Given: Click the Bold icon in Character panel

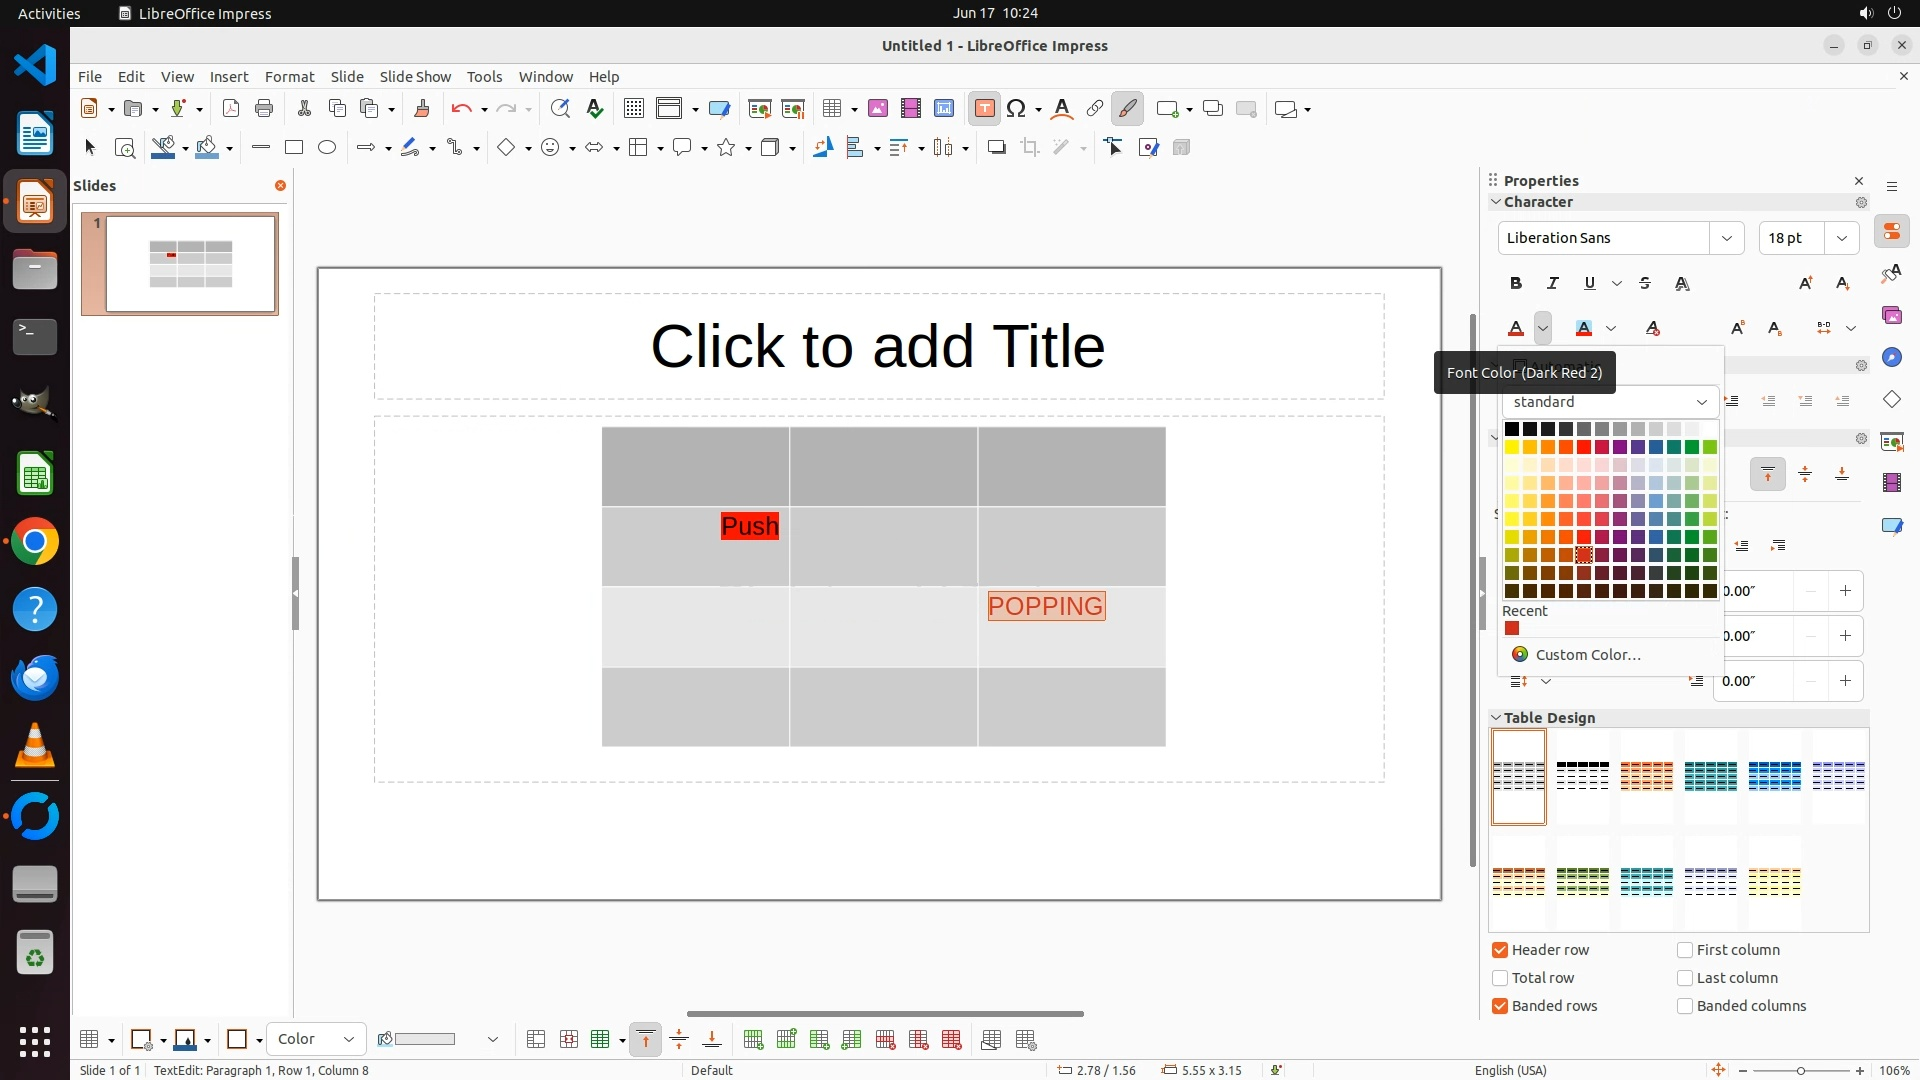Looking at the screenshot, I should click(1516, 284).
